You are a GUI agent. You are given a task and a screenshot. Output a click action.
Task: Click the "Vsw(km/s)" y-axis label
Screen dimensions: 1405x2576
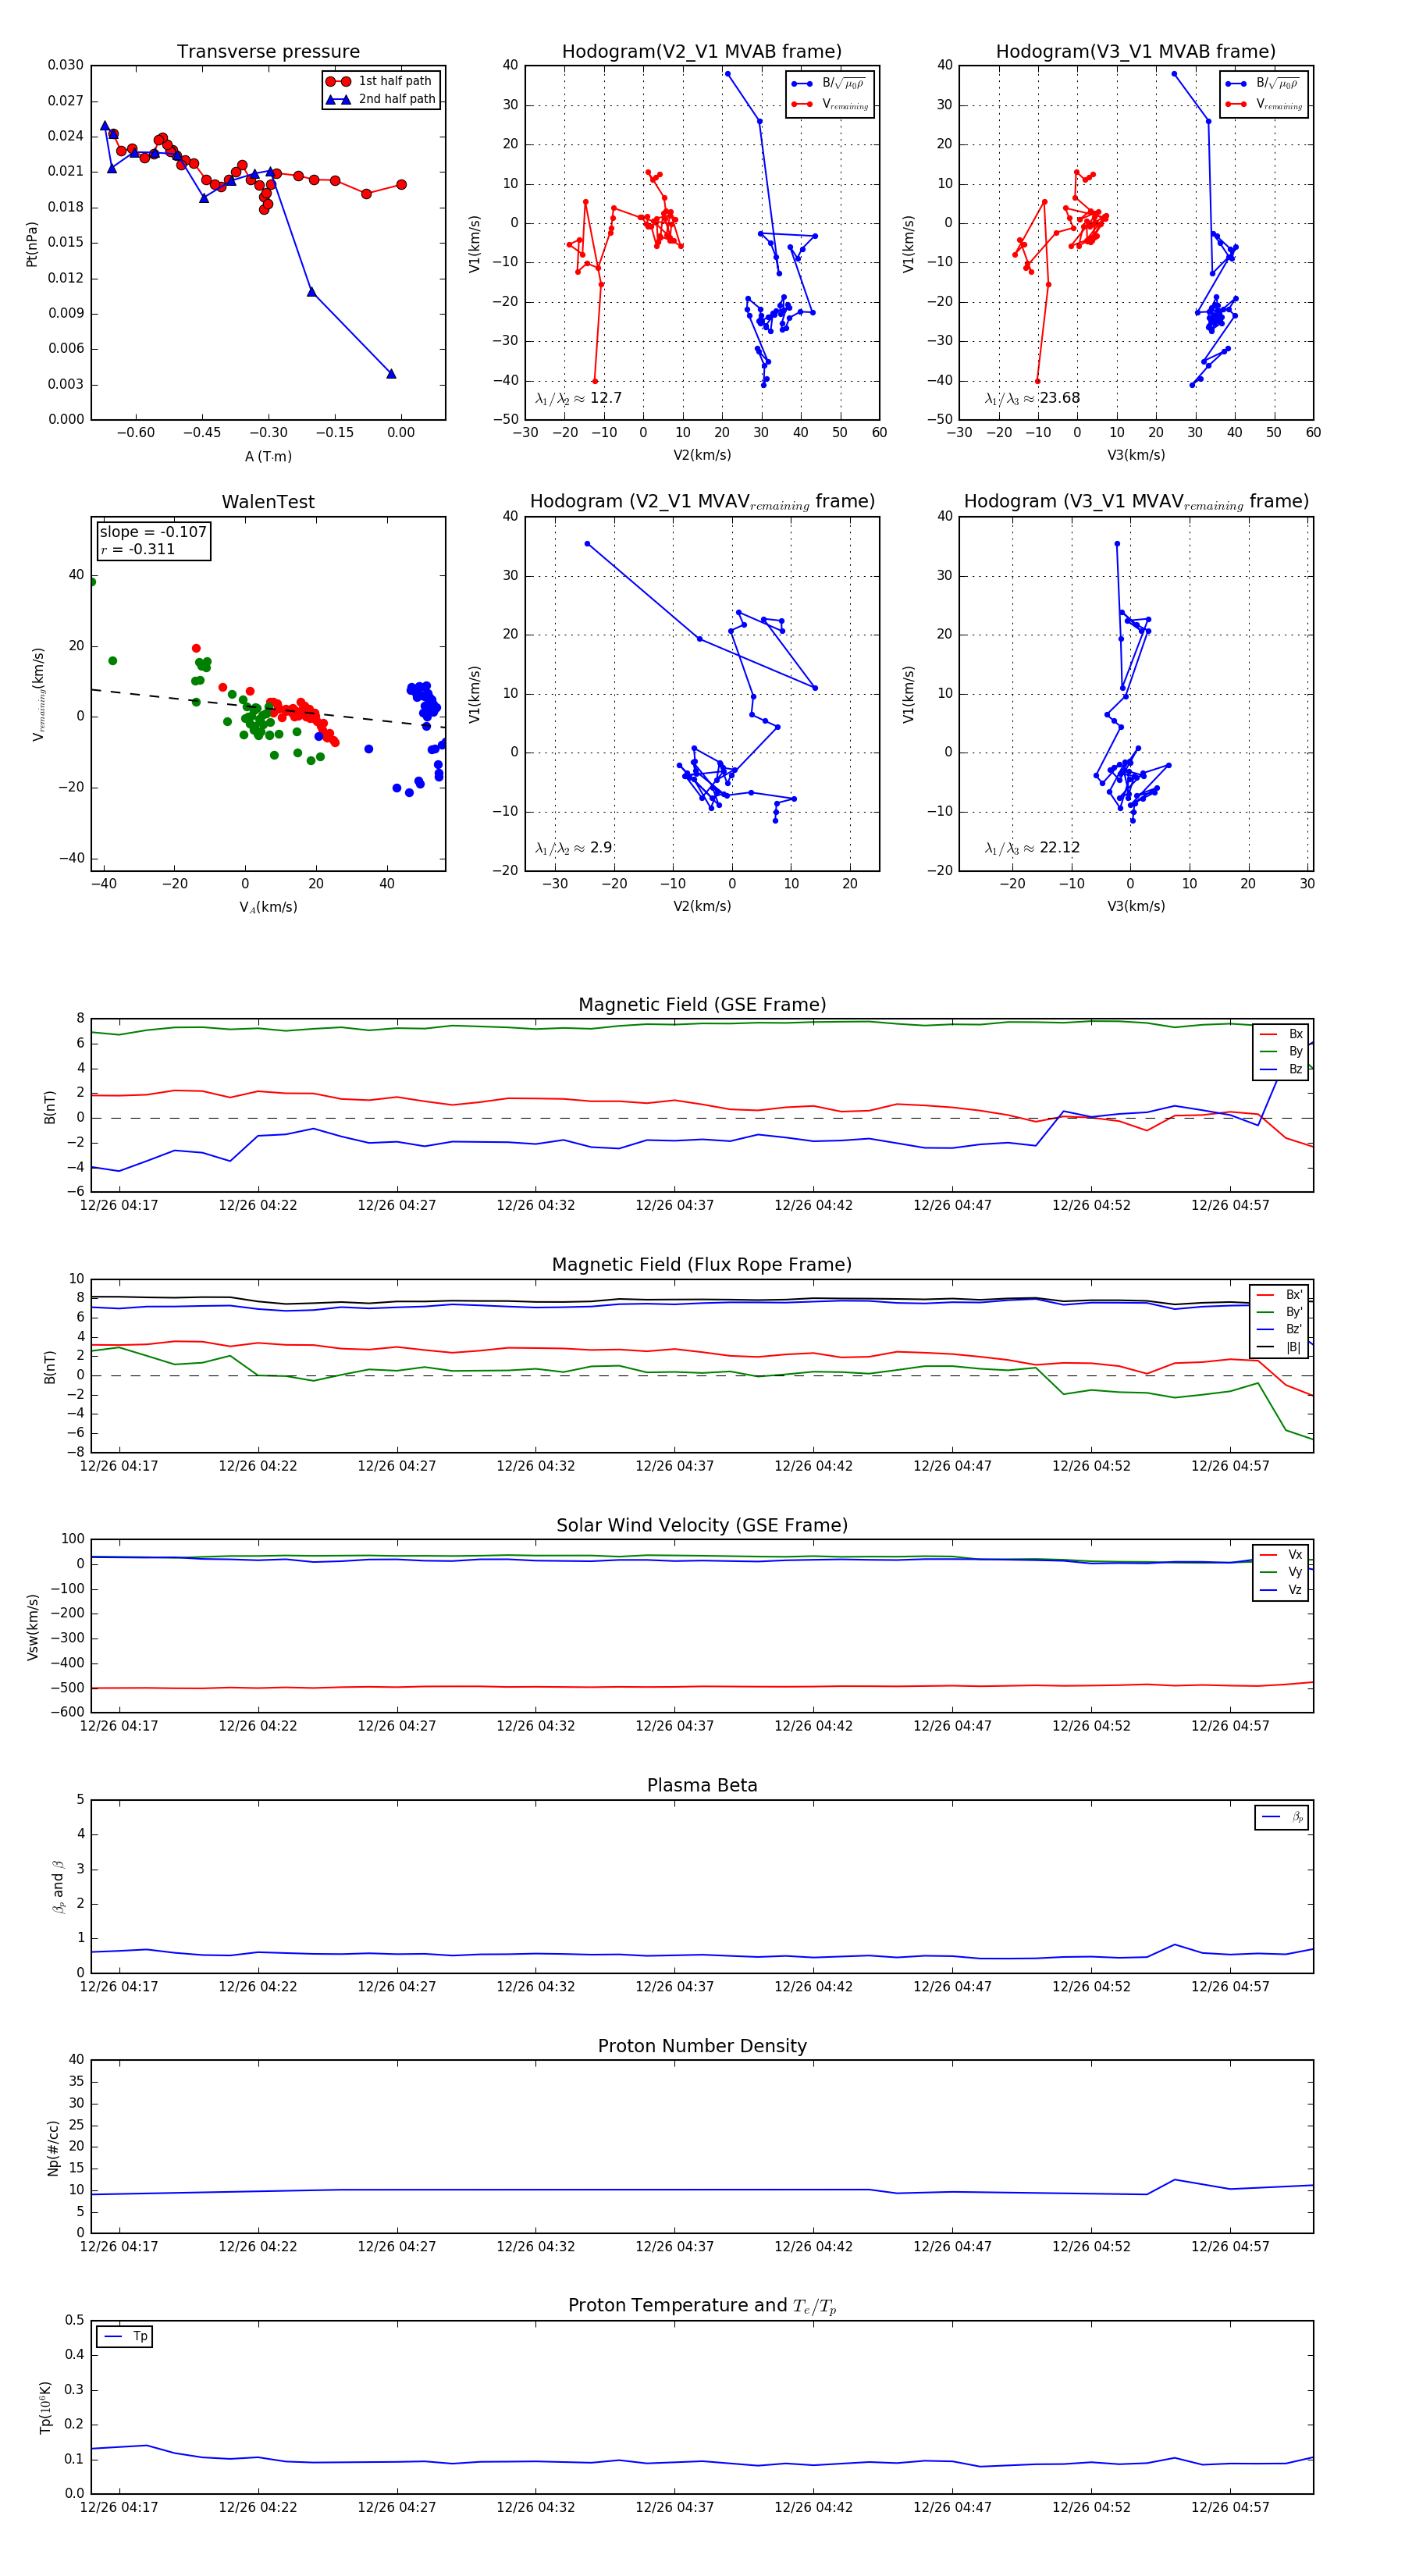33,1627
